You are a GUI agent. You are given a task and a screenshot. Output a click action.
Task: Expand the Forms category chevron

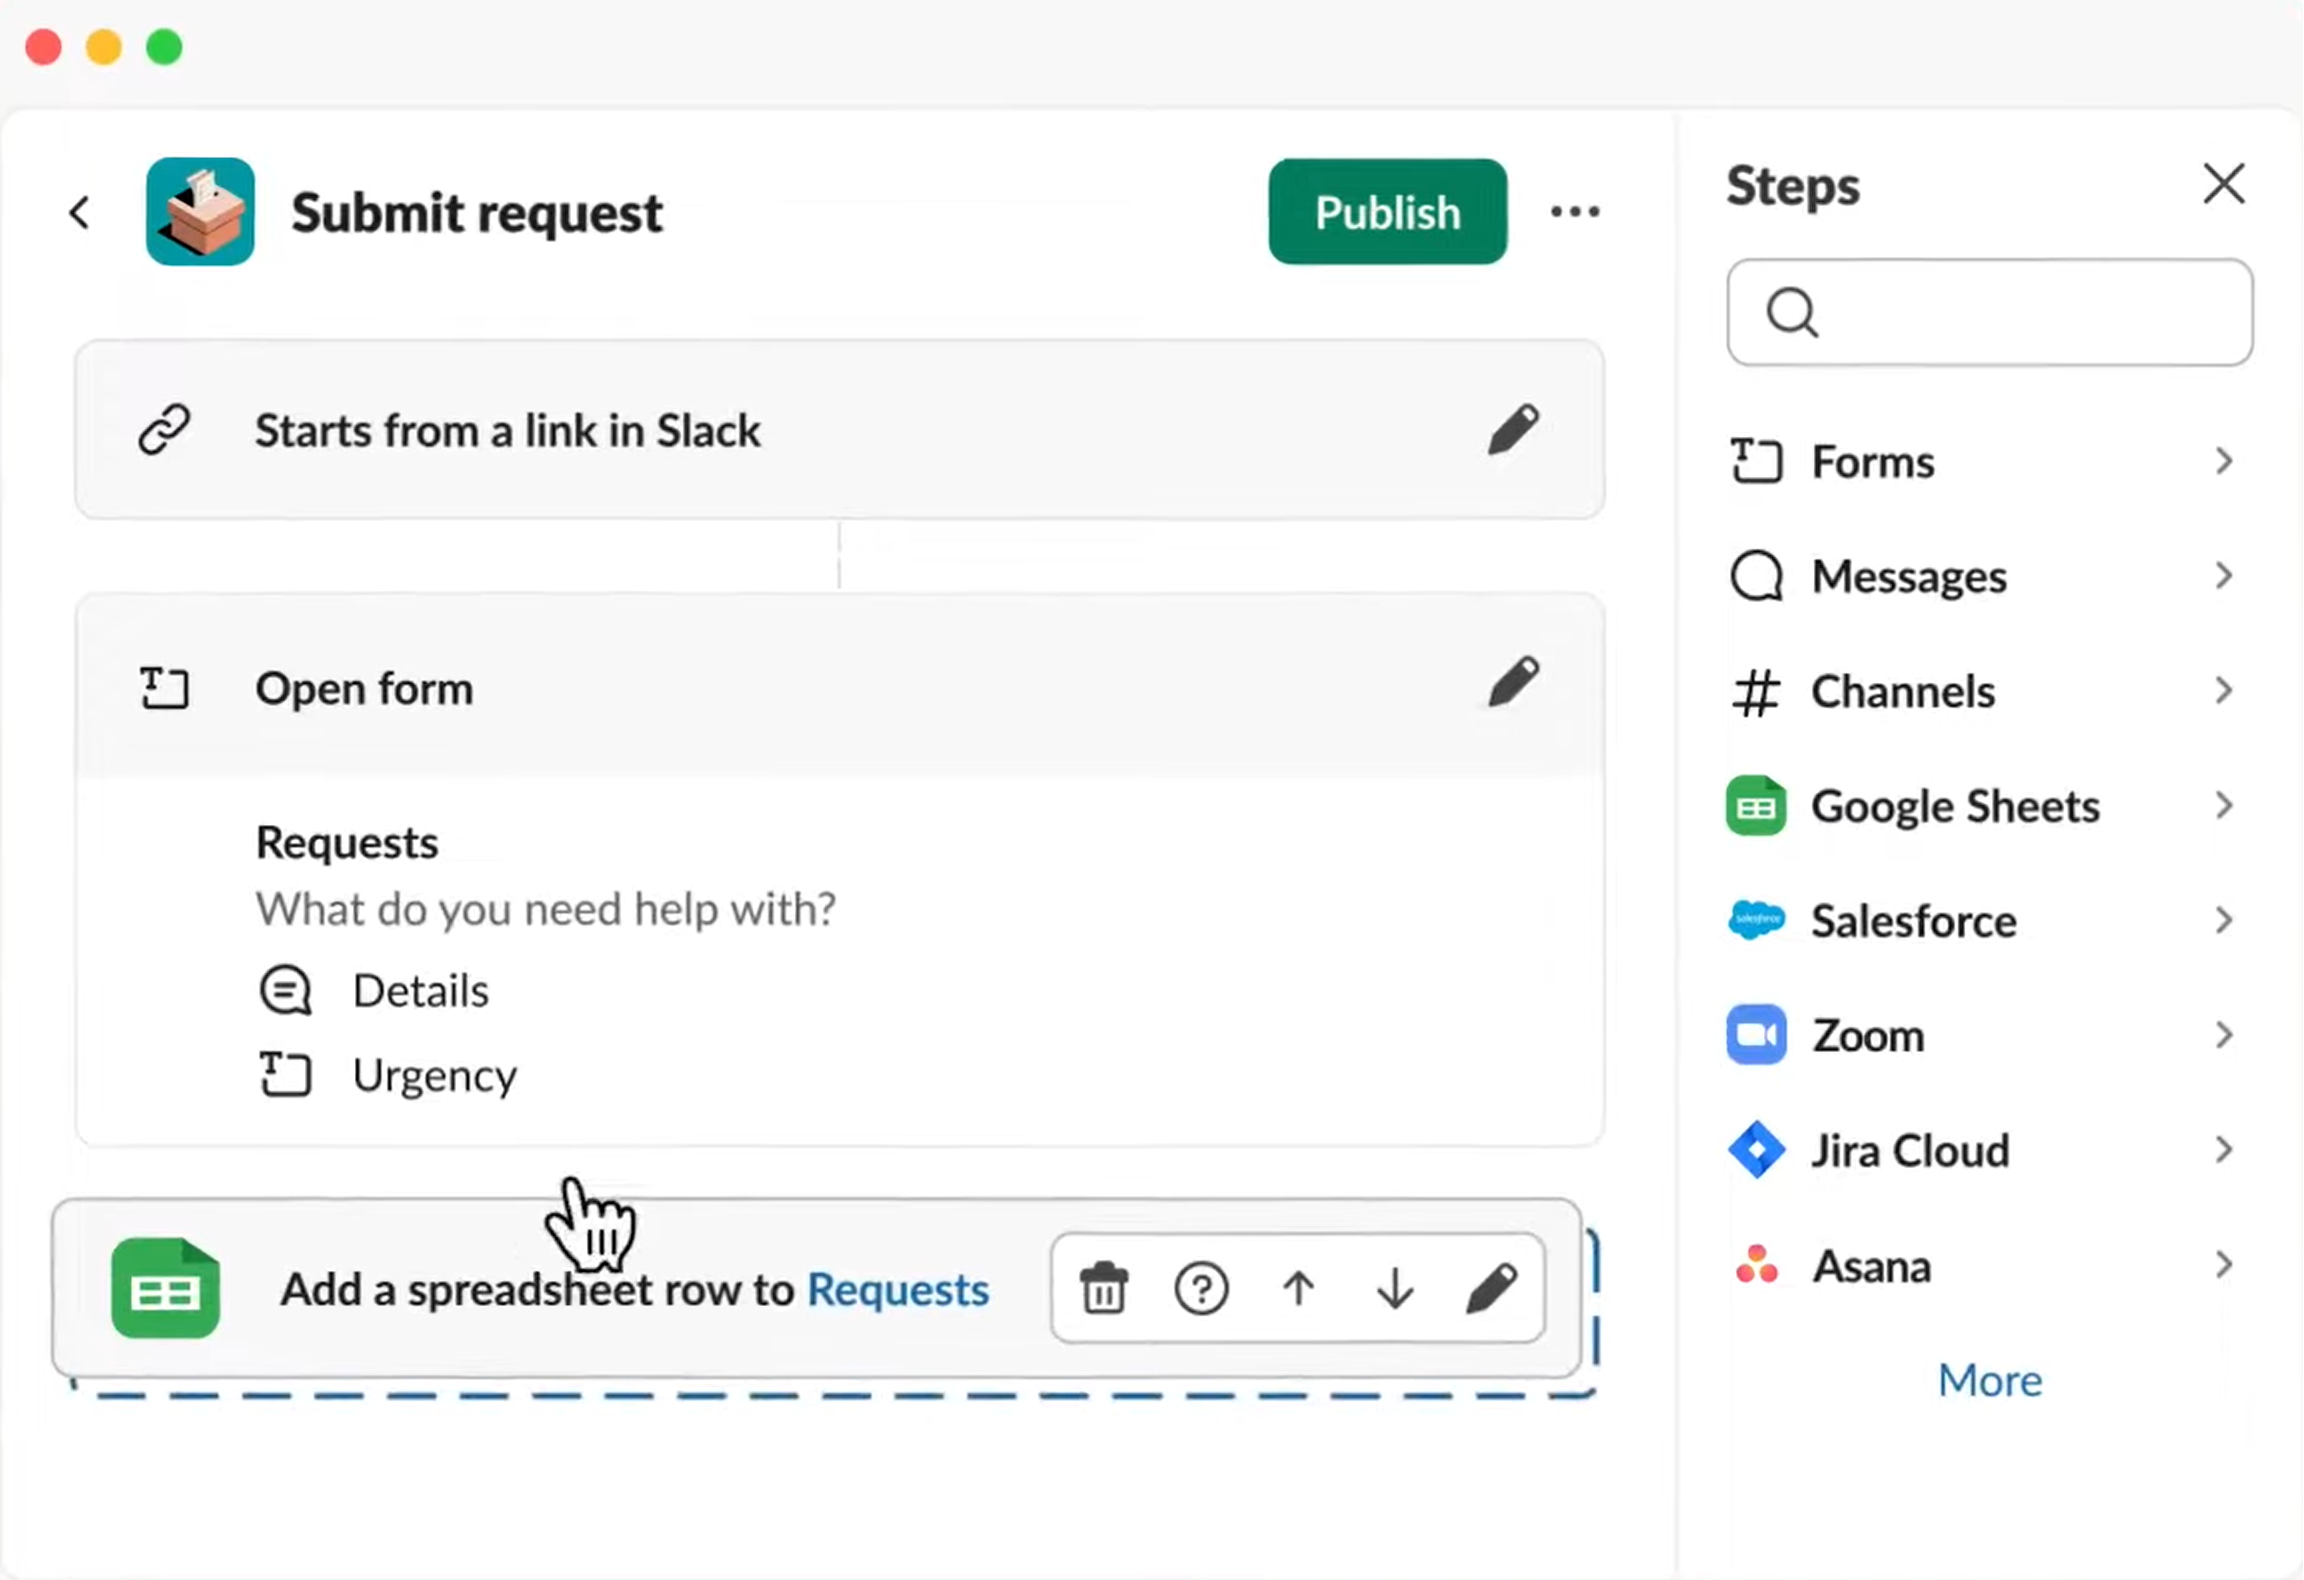tap(2224, 461)
